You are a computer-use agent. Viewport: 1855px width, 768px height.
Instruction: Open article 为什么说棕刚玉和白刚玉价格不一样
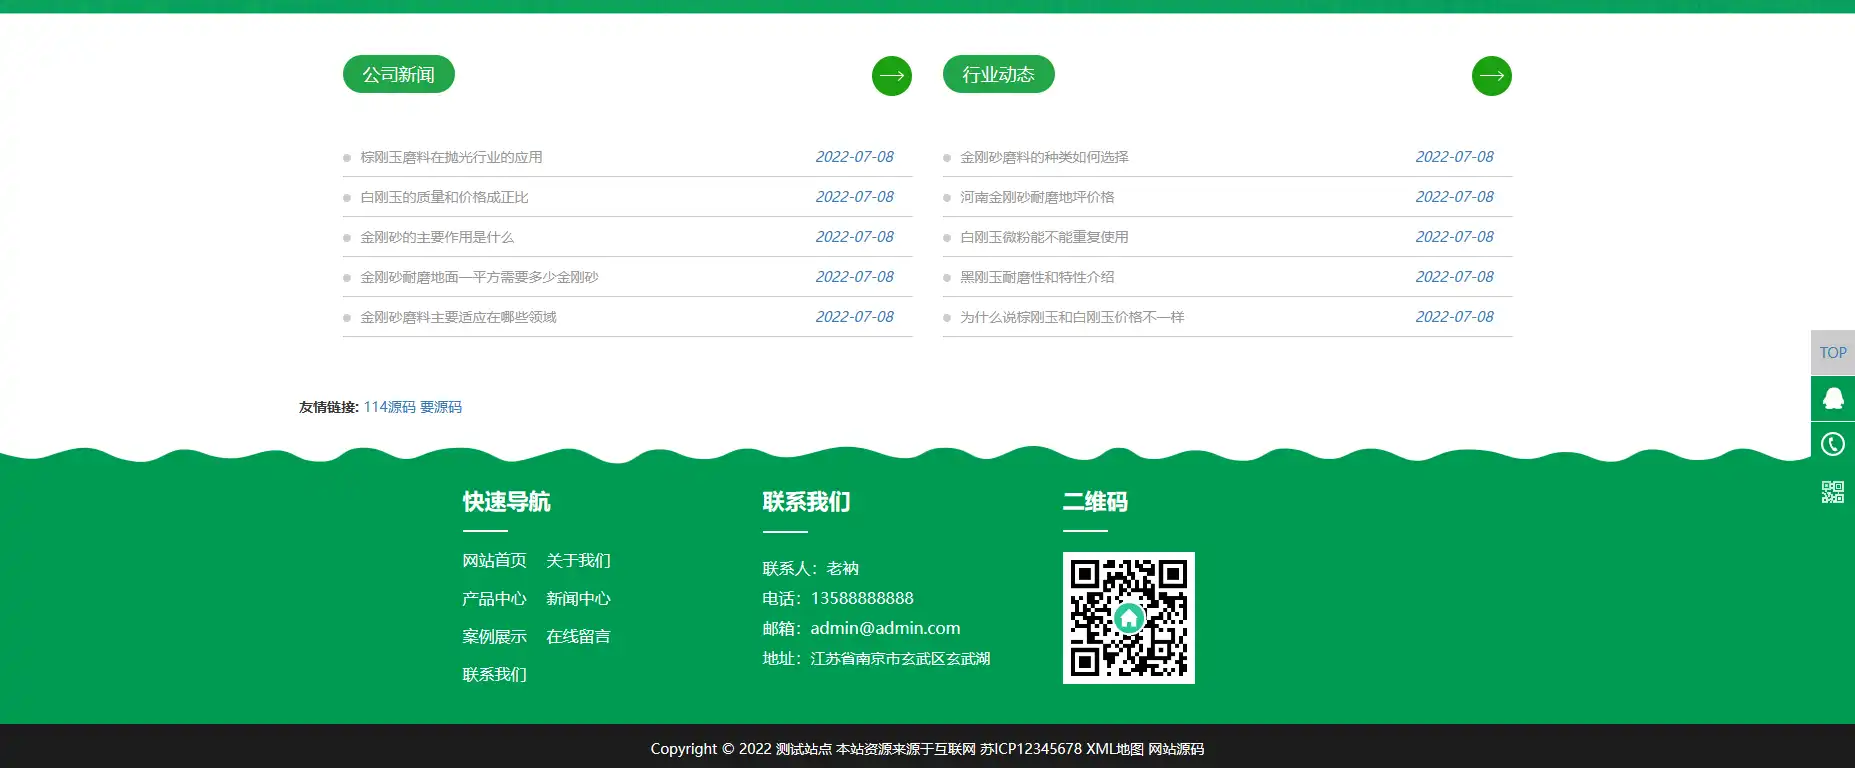point(1072,317)
